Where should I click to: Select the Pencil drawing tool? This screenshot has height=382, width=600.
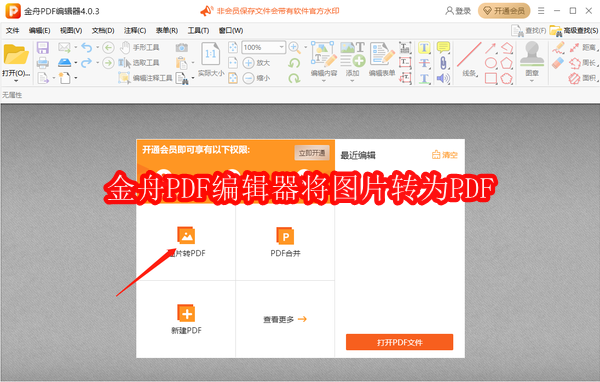pyautogui.click(x=558, y=48)
